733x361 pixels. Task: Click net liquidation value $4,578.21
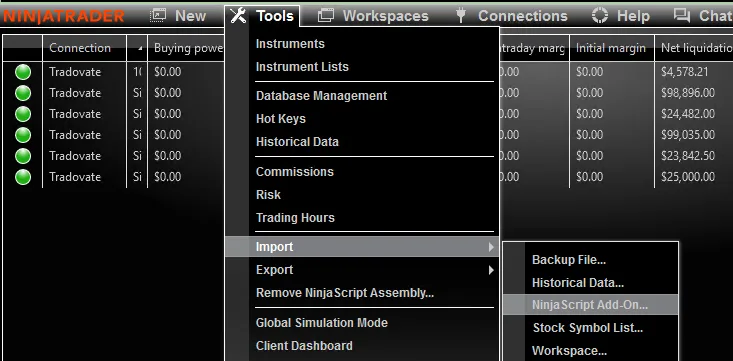(684, 72)
